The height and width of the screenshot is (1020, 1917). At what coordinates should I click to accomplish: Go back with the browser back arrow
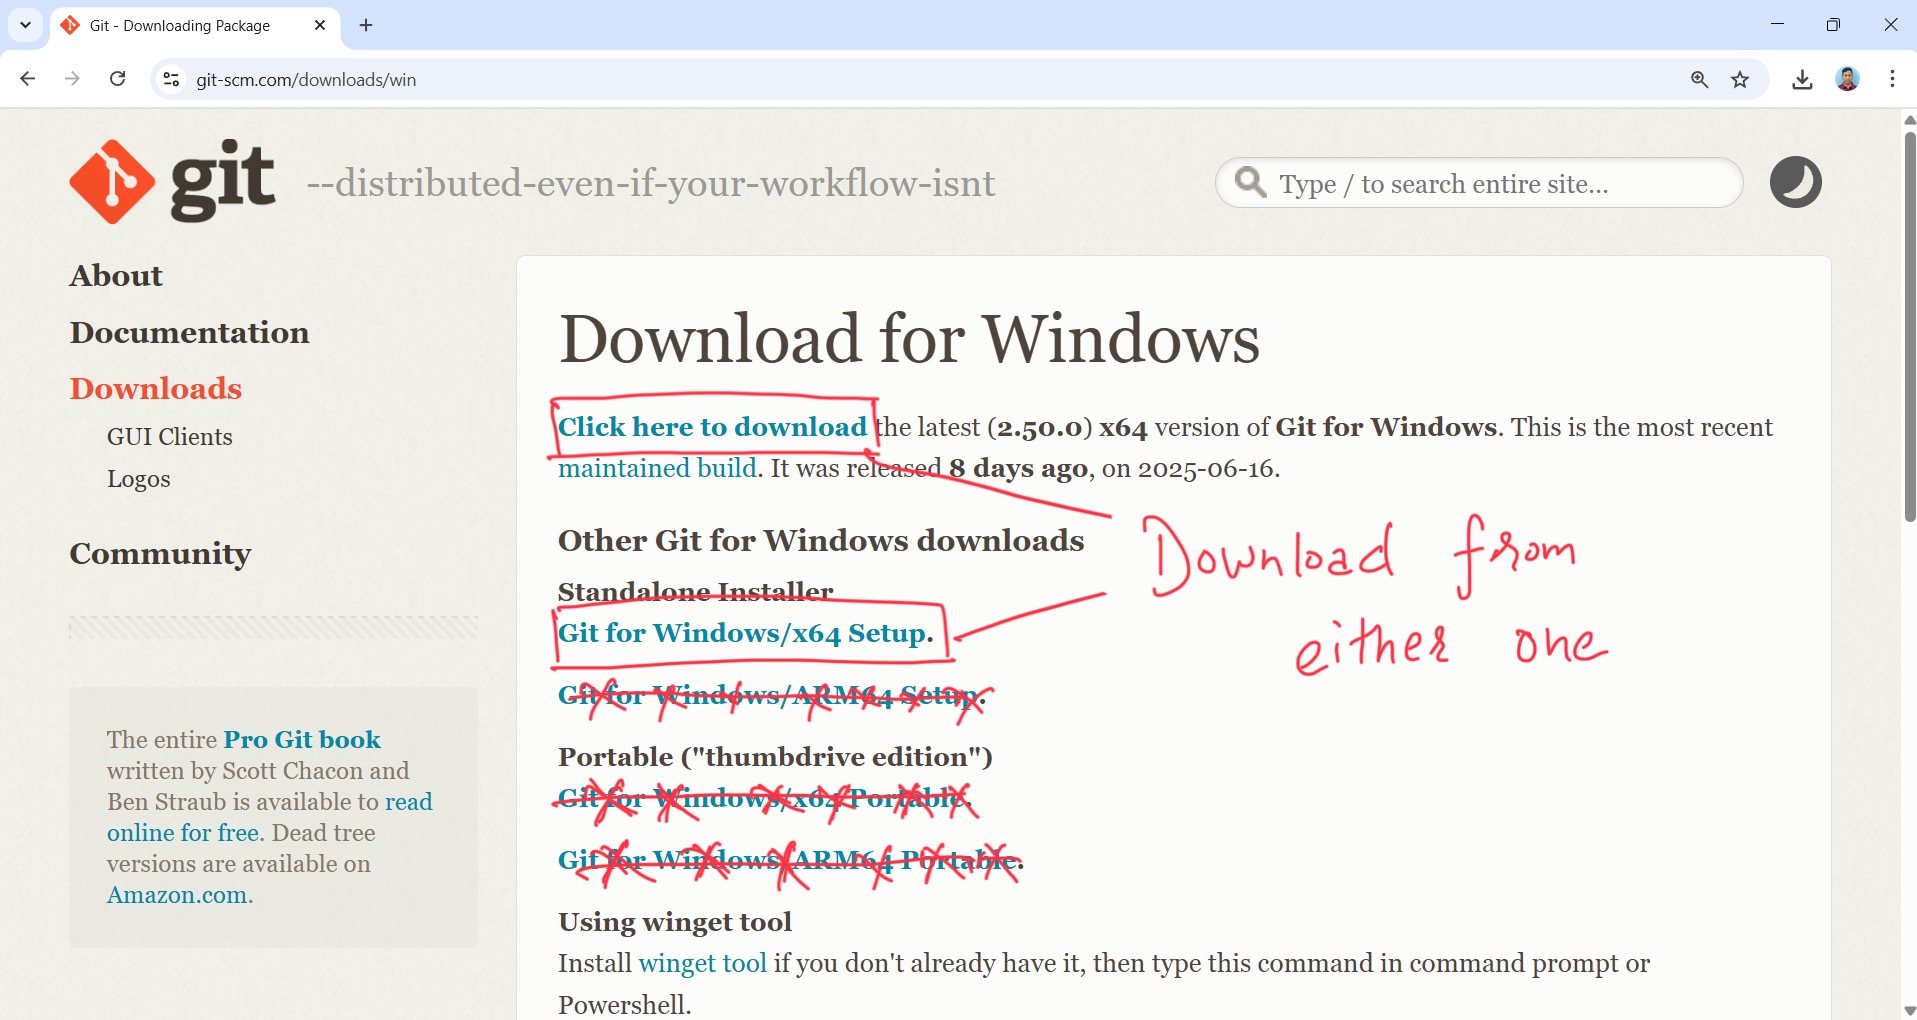click(27, 79)
